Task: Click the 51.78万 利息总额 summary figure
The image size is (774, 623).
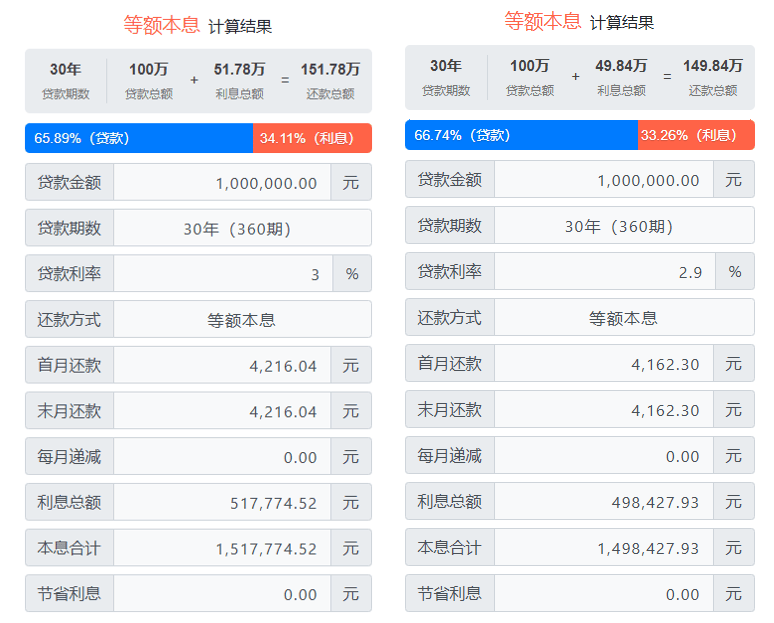Action: (239, 70)
